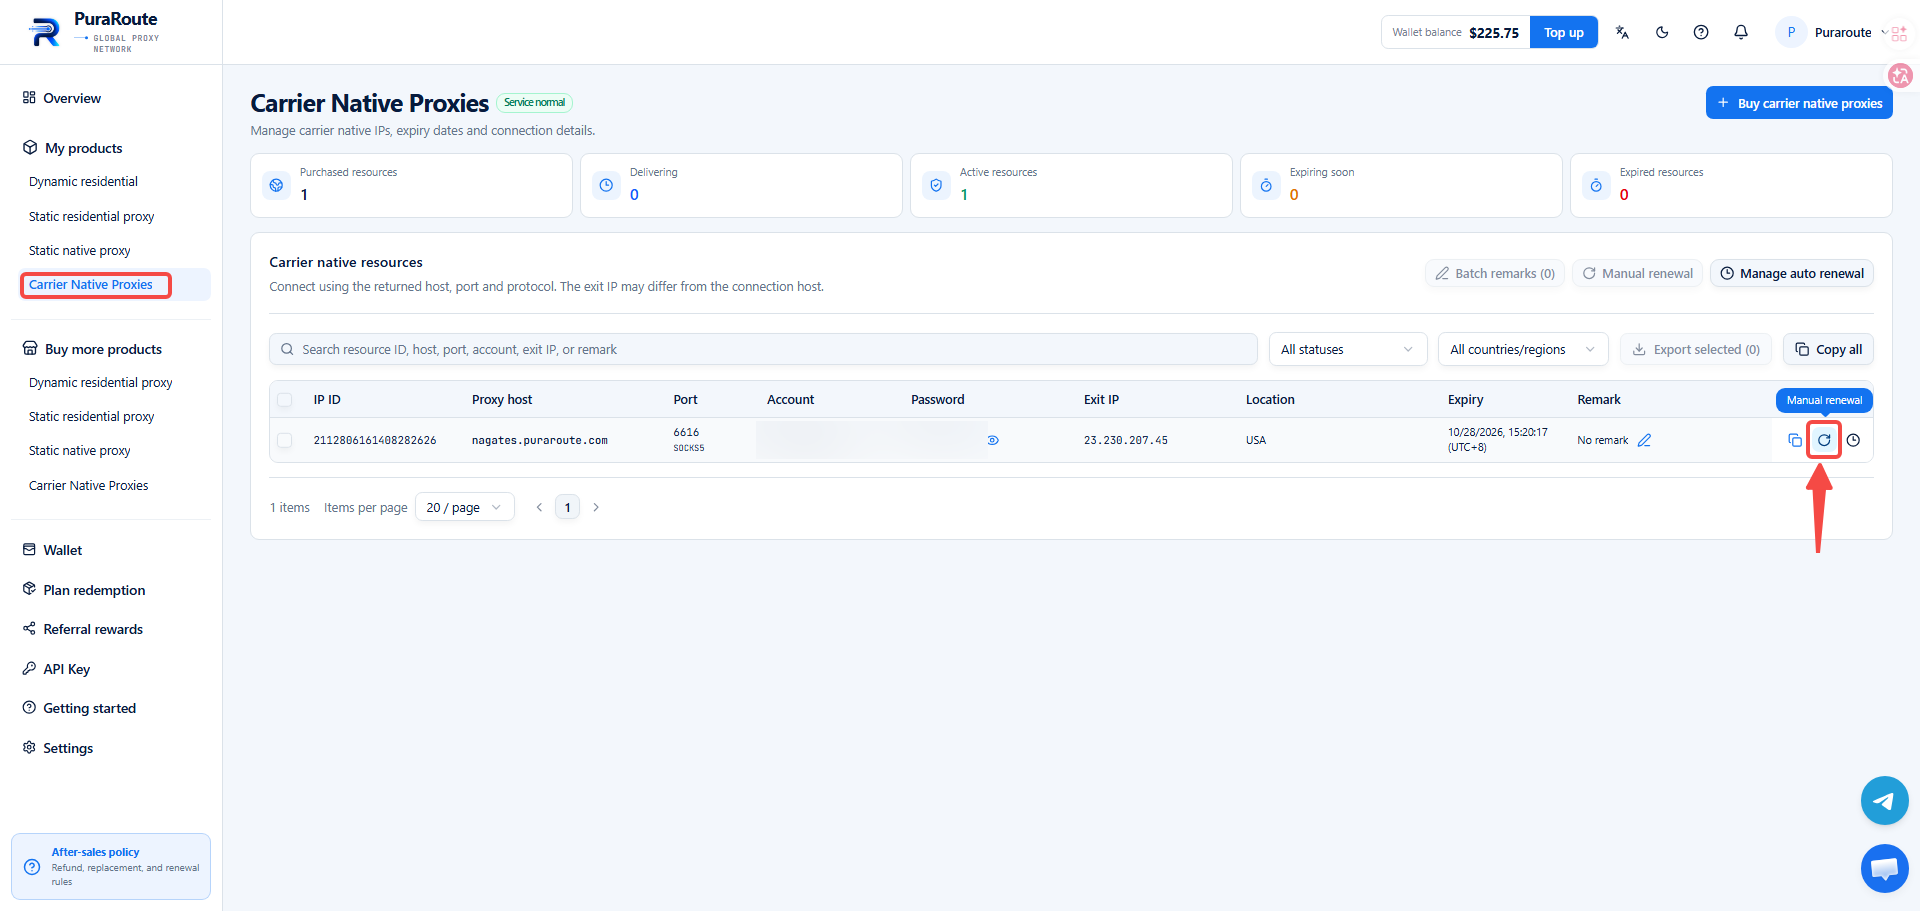Select the checkbox for row 2112806161408282626
This screenshot has width=1920, height=911.
pyautogui.click(x=285, y=440)
